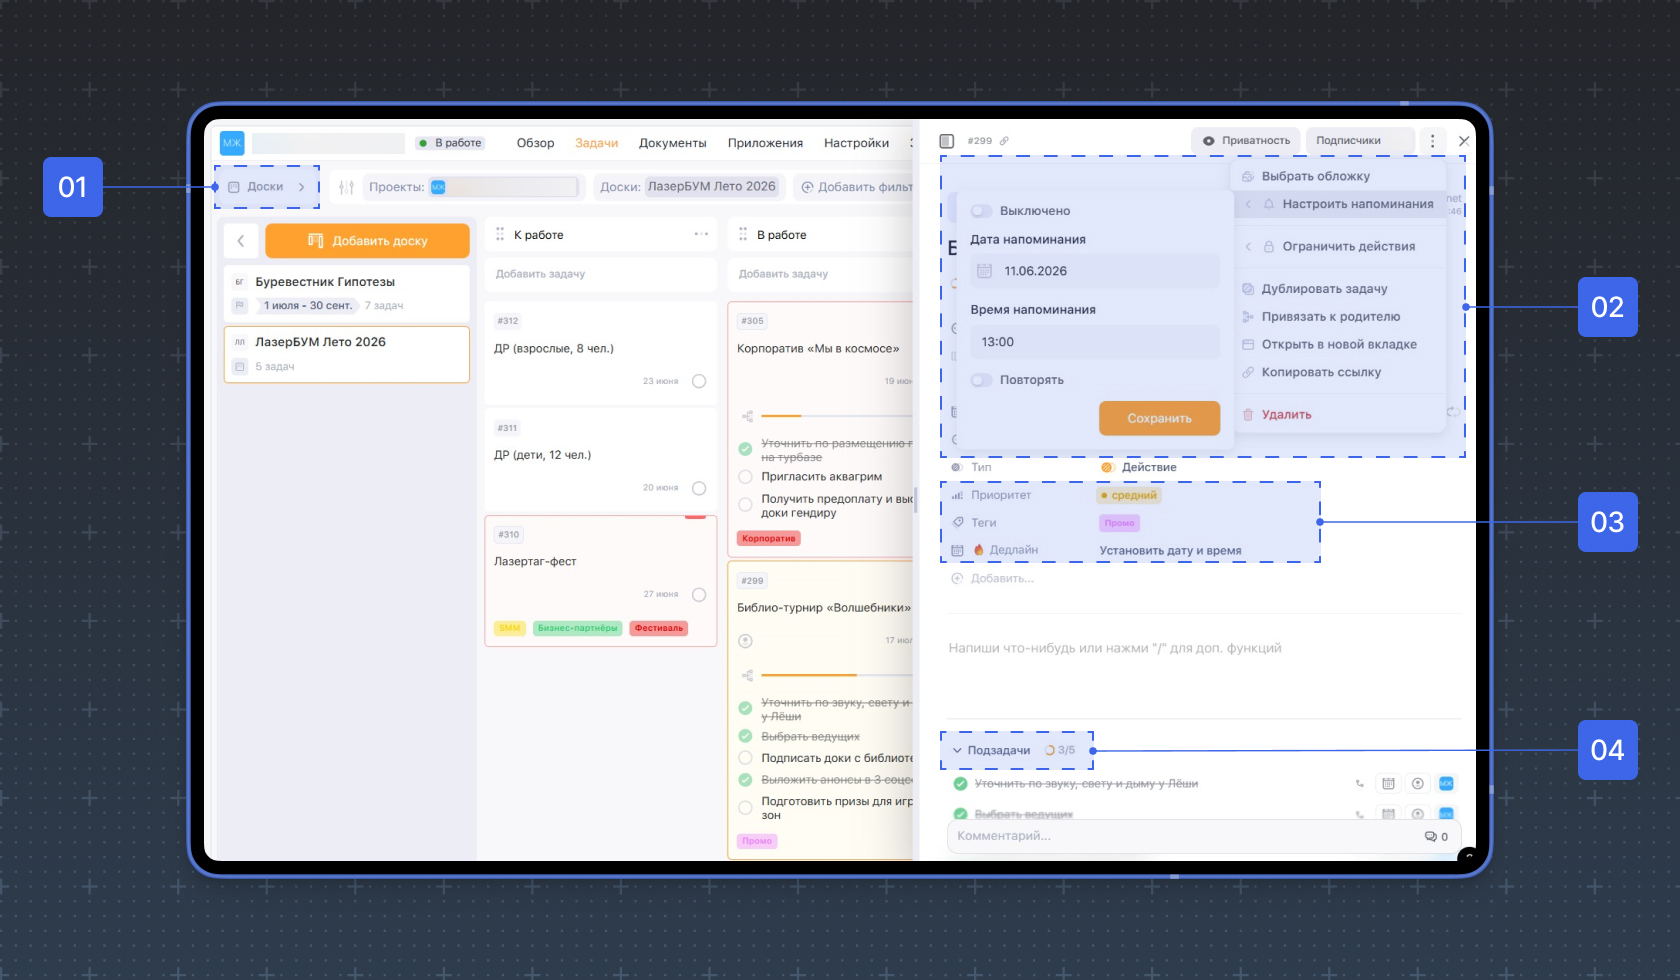Switch to the Приложения tab
This screenshot has width=1680, height=980.
[765, 143]
